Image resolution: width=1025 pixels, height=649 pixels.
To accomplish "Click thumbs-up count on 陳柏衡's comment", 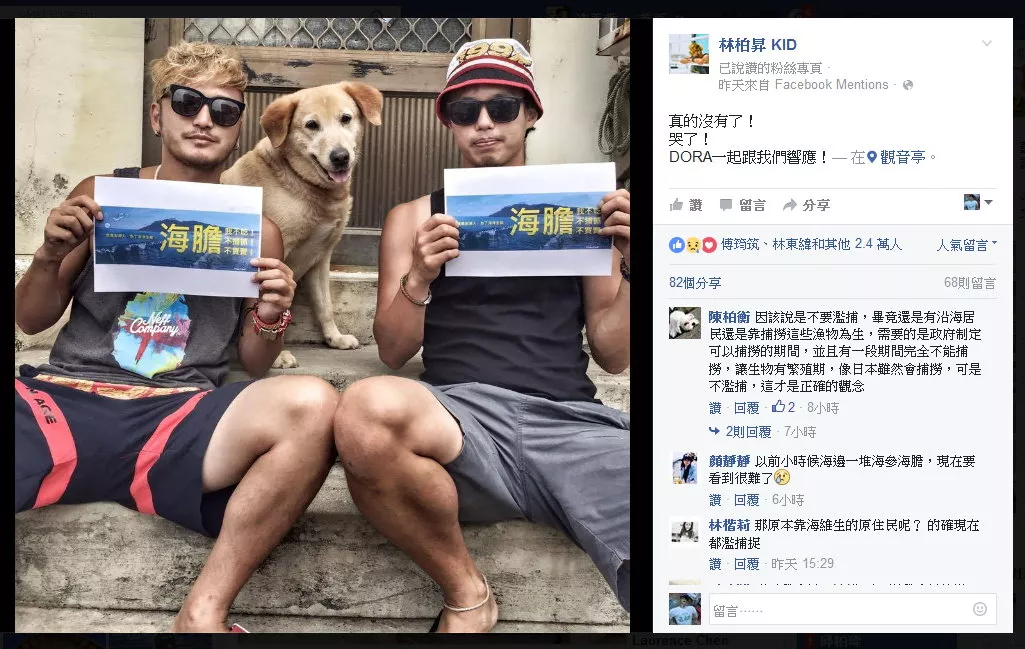I will [x=783, y=407].
